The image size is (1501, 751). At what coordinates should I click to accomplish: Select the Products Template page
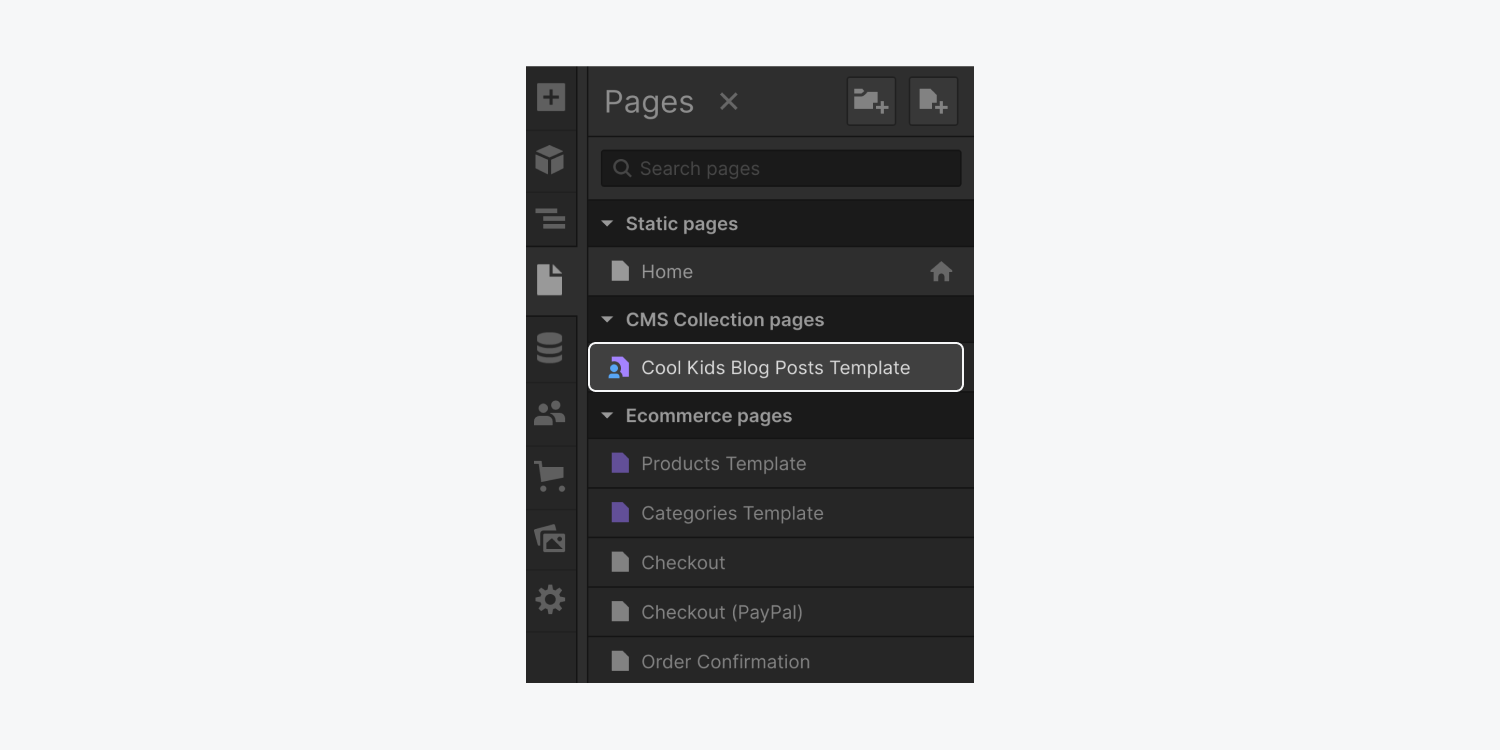click(x=723, y=464)
